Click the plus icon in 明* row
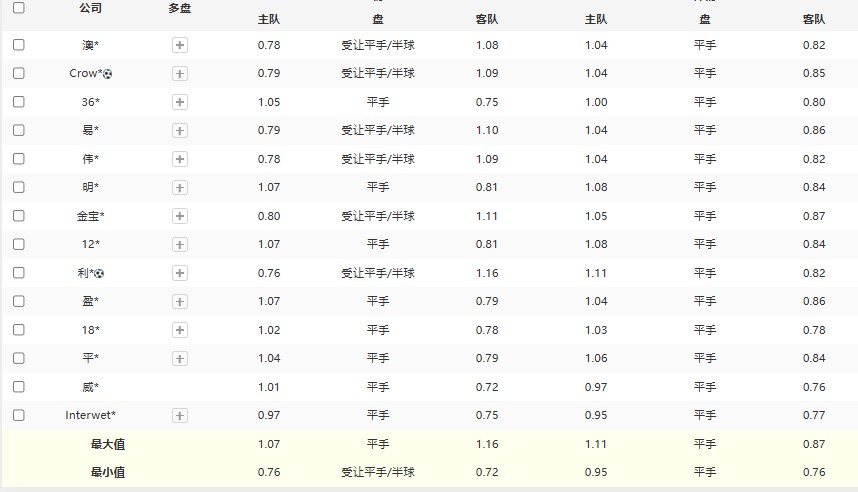This screenshot has height=492, width=858. 180,187
